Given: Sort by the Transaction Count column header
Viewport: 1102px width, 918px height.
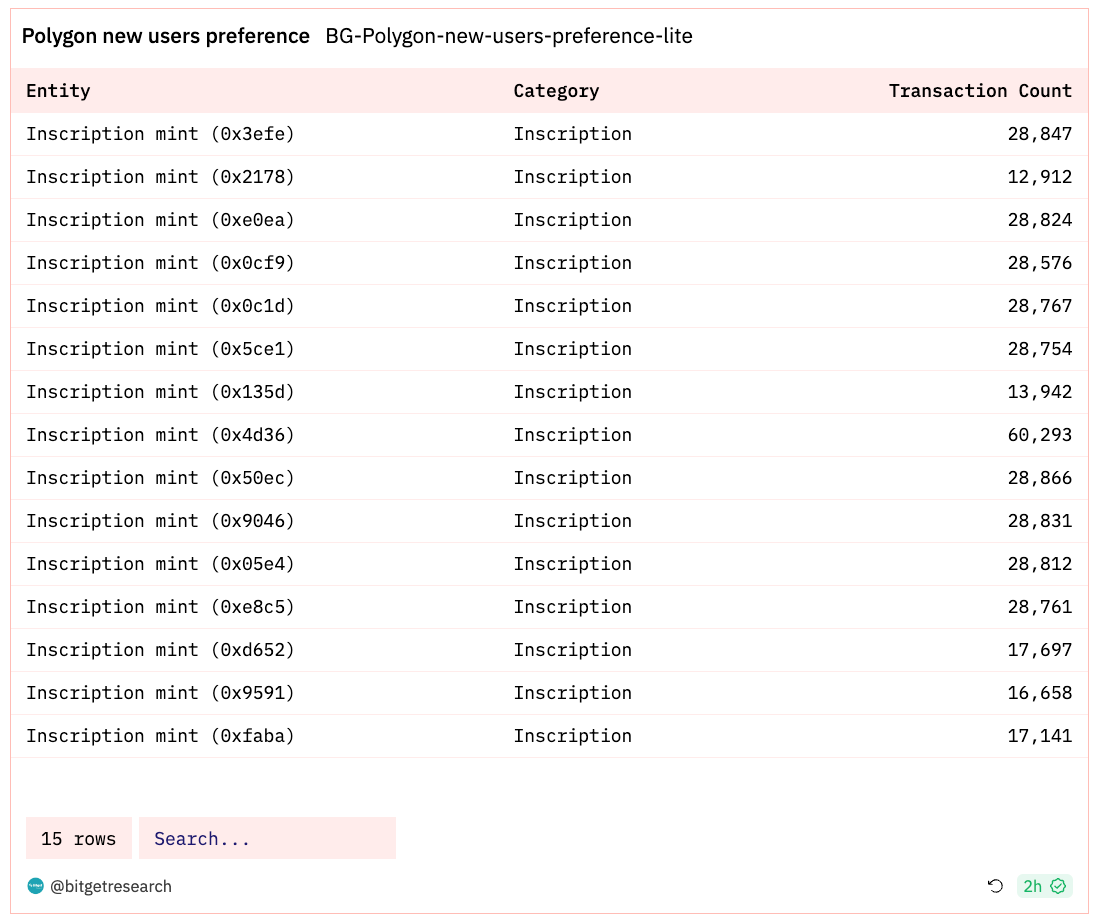Looking at the screenshot, I should tap(980, 91).
